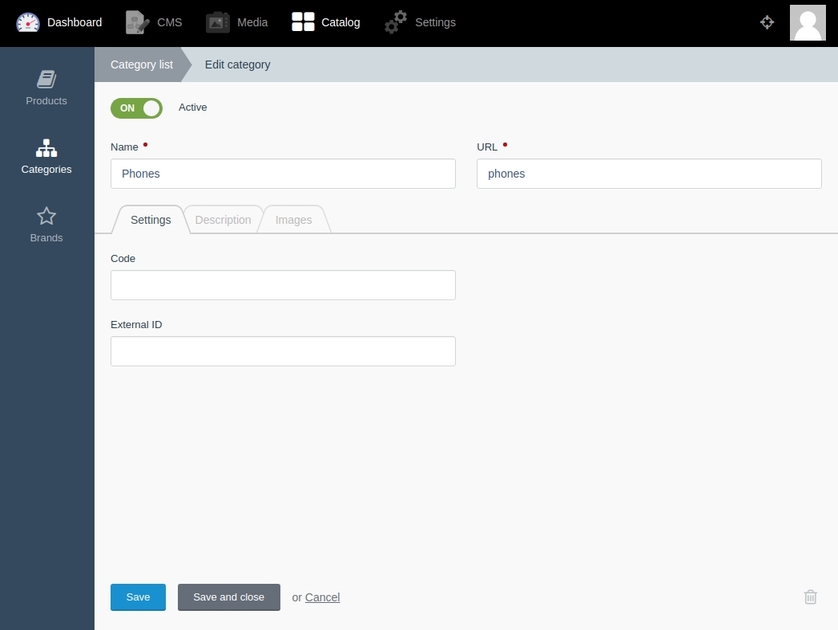838x630 pixels.
Task: Click the blue Save button
Action: tap(138, 597)
